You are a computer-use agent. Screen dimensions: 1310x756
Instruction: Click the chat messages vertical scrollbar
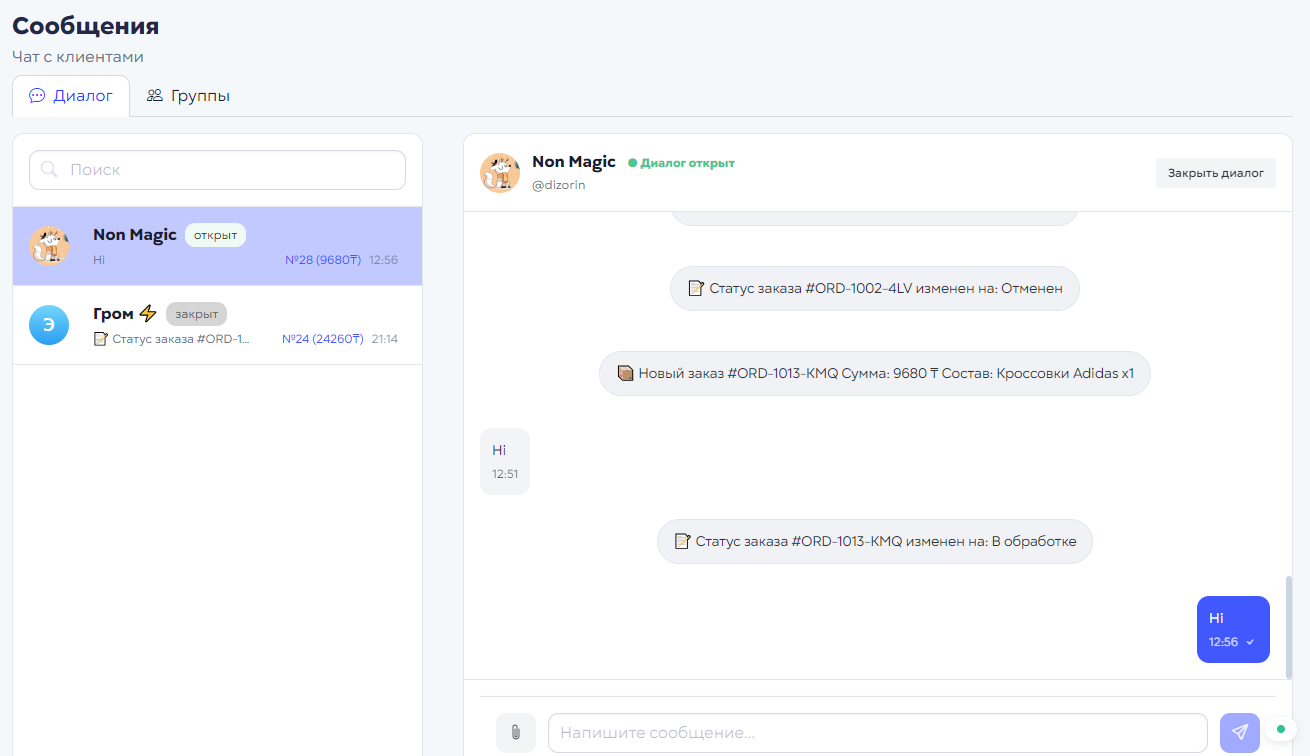[x=1288, y=627]
